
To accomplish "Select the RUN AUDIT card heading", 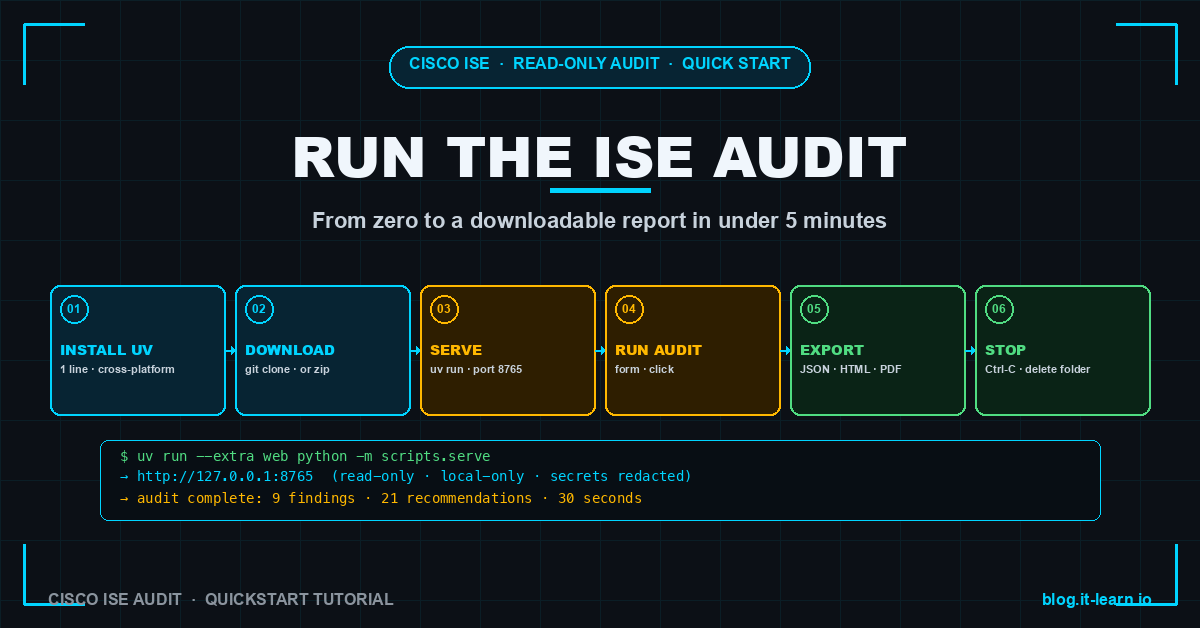I will pos(658,350).
